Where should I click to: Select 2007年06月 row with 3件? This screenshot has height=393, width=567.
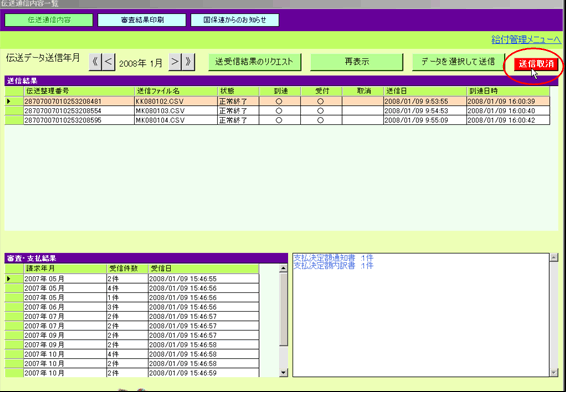point(132,307)
